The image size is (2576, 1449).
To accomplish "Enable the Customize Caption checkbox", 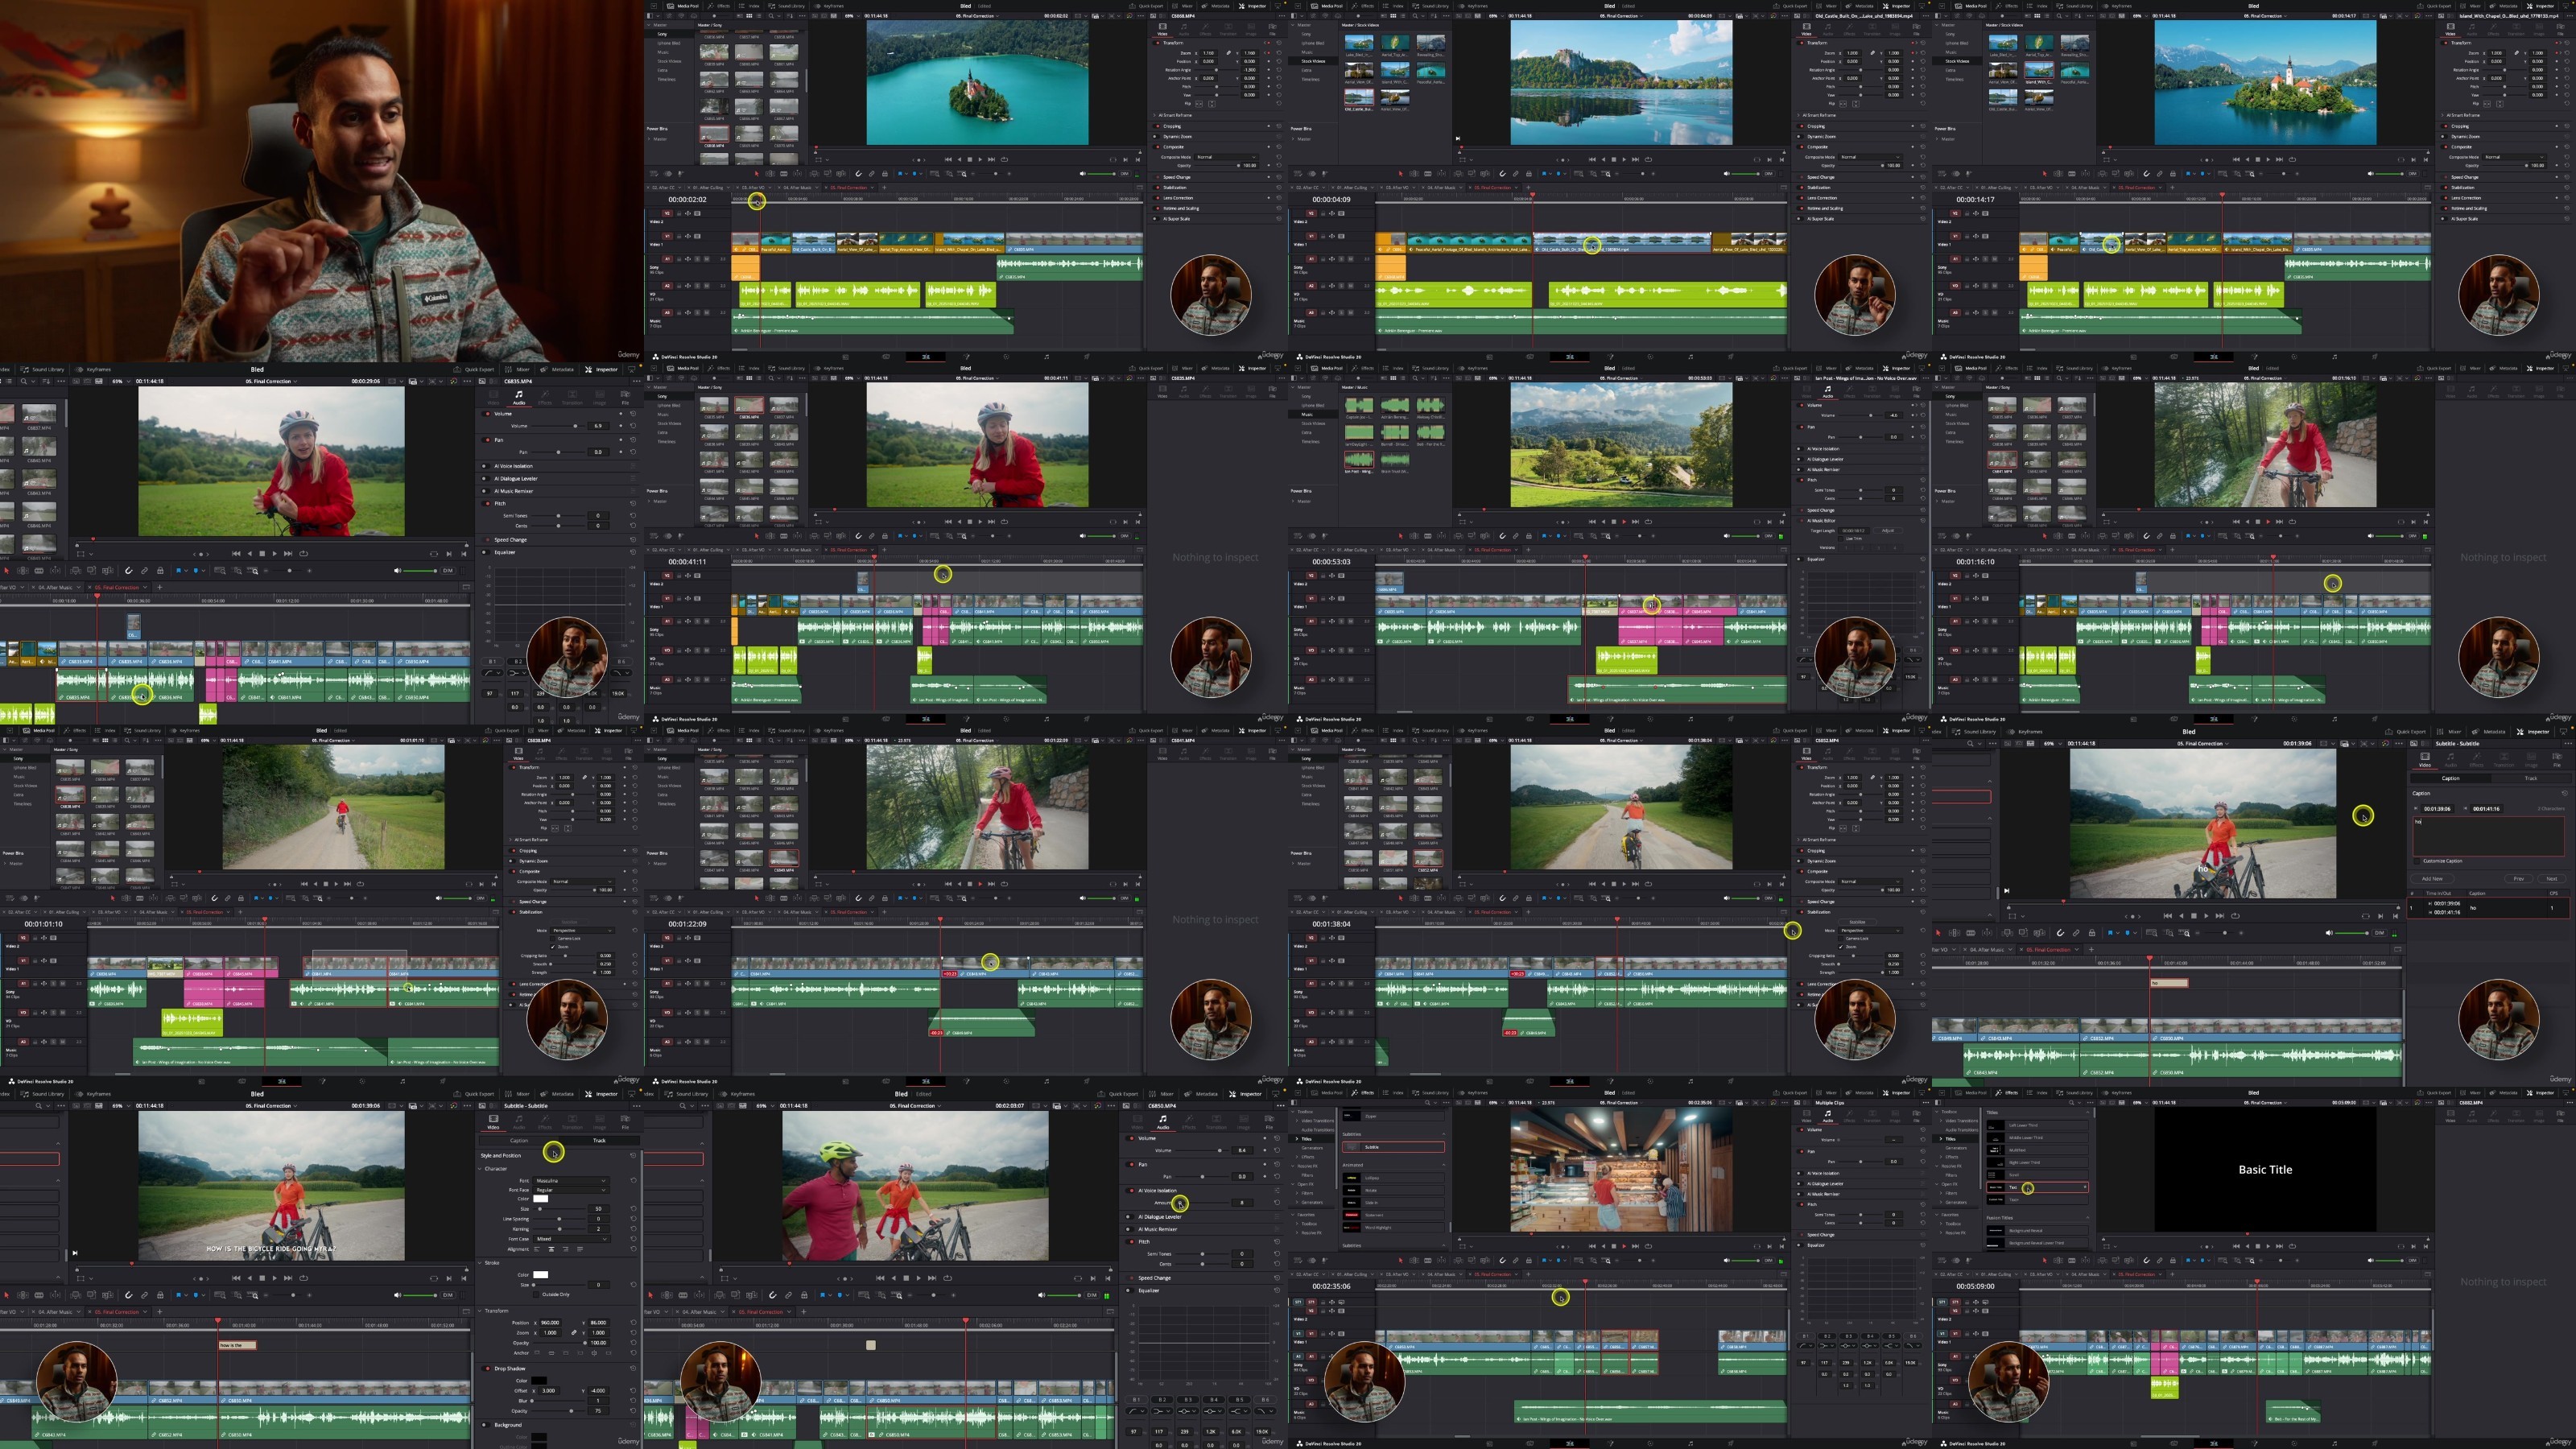I will (x=2417, y=862).
